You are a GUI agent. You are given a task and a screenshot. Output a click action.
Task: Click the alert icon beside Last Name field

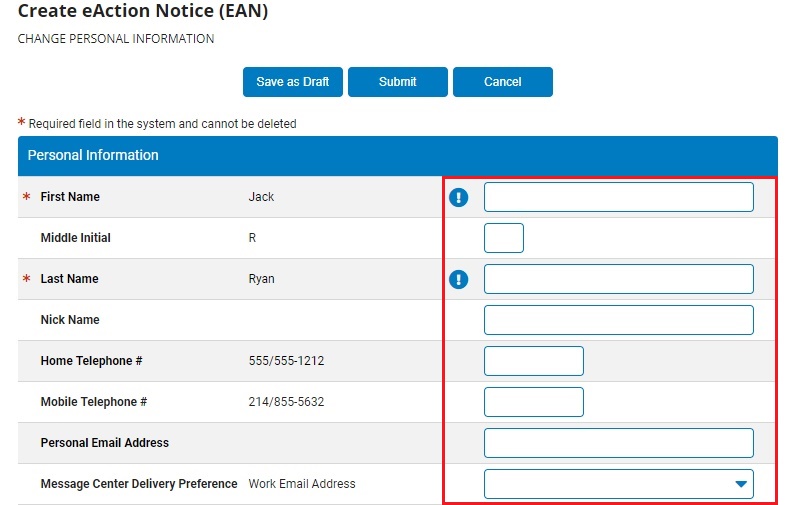point(458,279)
